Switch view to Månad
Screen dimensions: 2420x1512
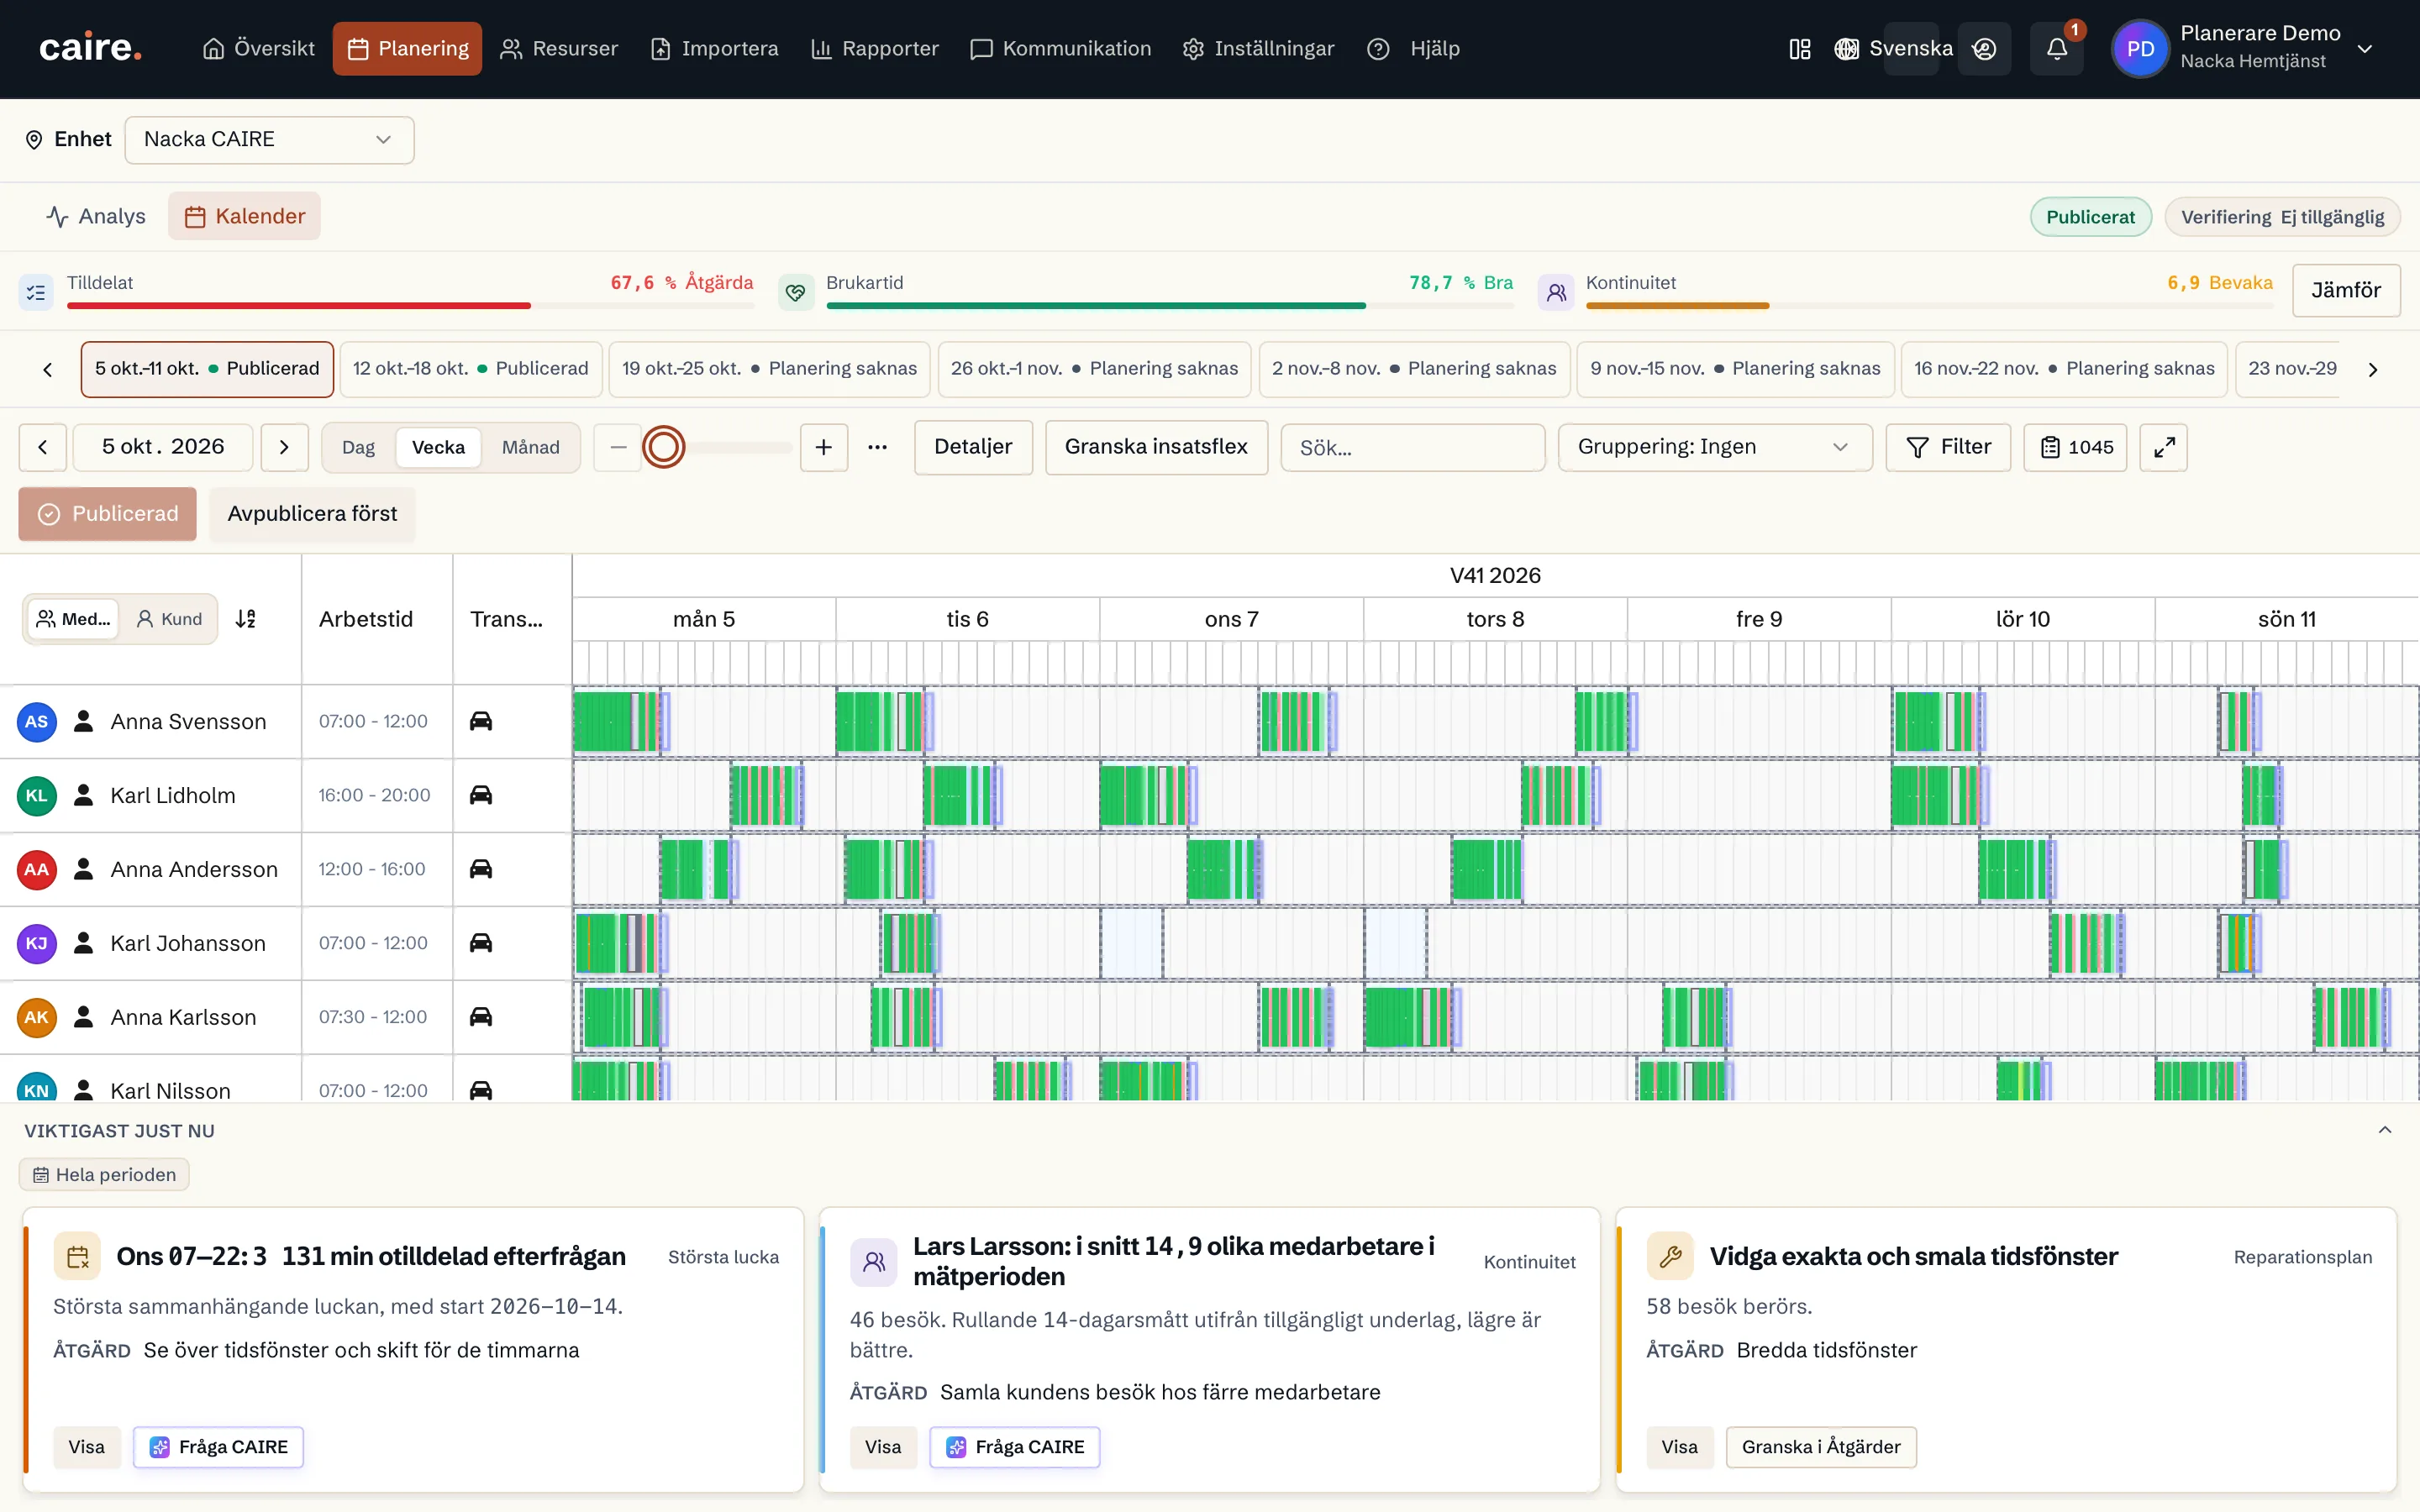click(530, 447)
